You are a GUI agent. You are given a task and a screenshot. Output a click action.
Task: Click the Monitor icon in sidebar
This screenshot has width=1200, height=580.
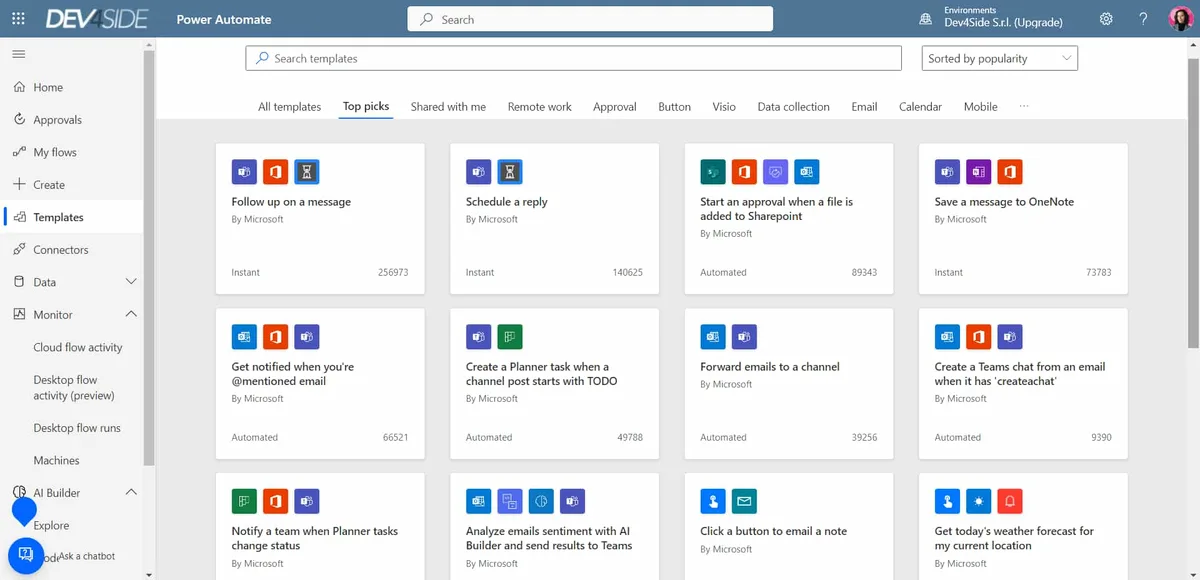coord(19,314)
